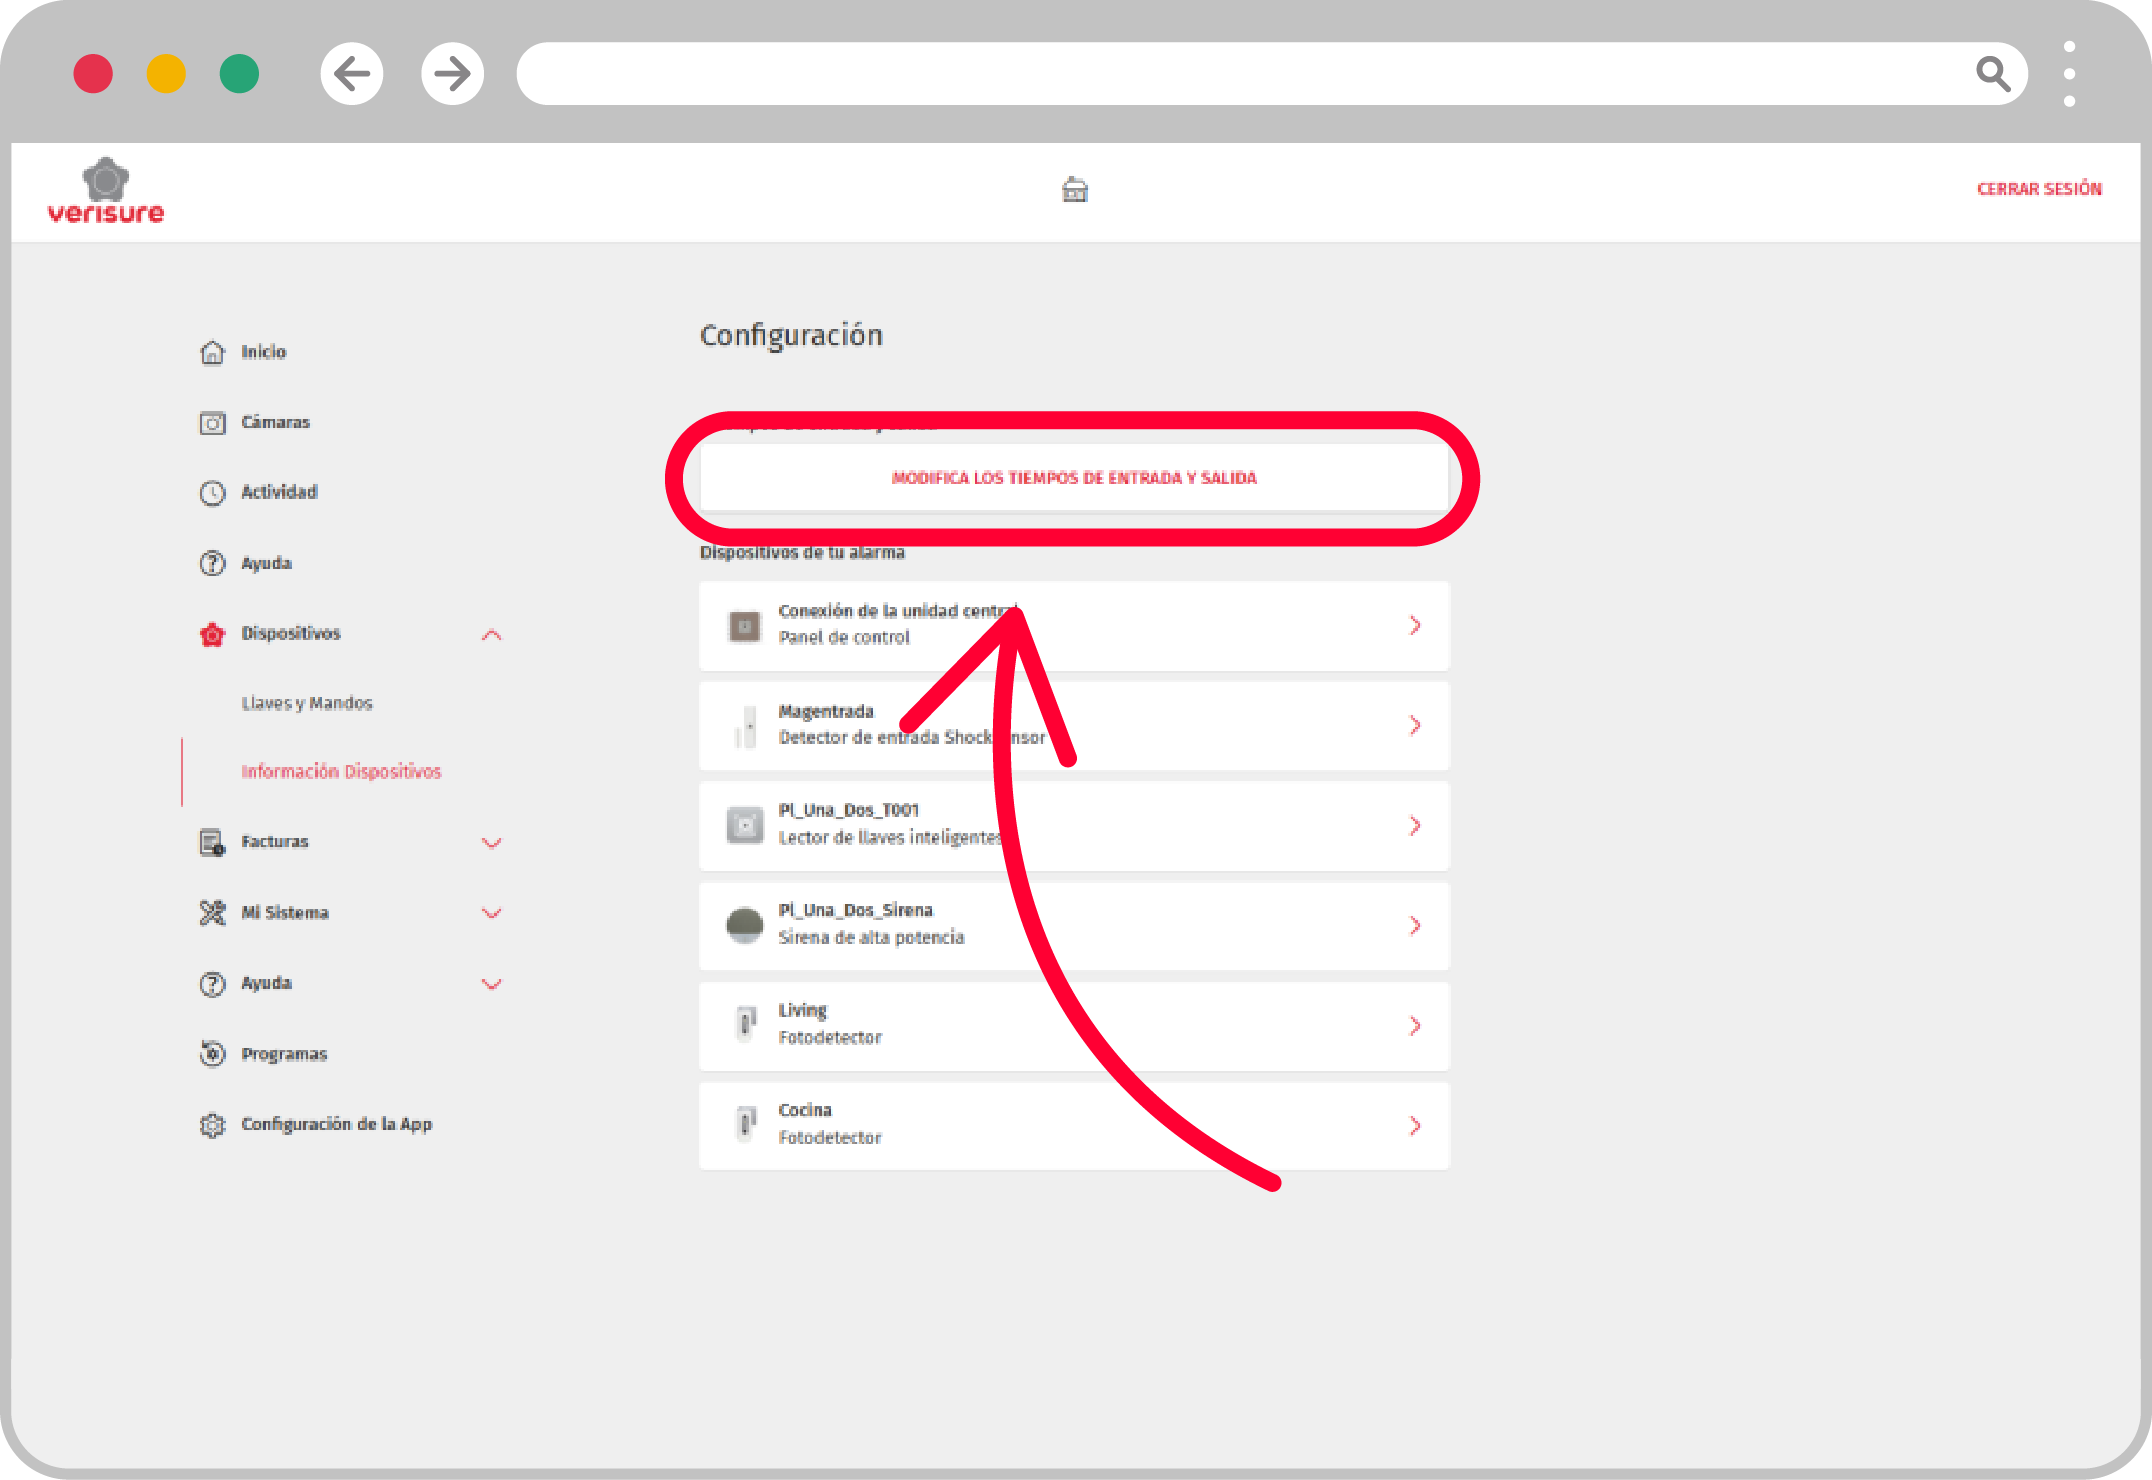Click the Actividad clock icon
This screenshot has height=1480, width=2152.
click(x=212, y=493)
